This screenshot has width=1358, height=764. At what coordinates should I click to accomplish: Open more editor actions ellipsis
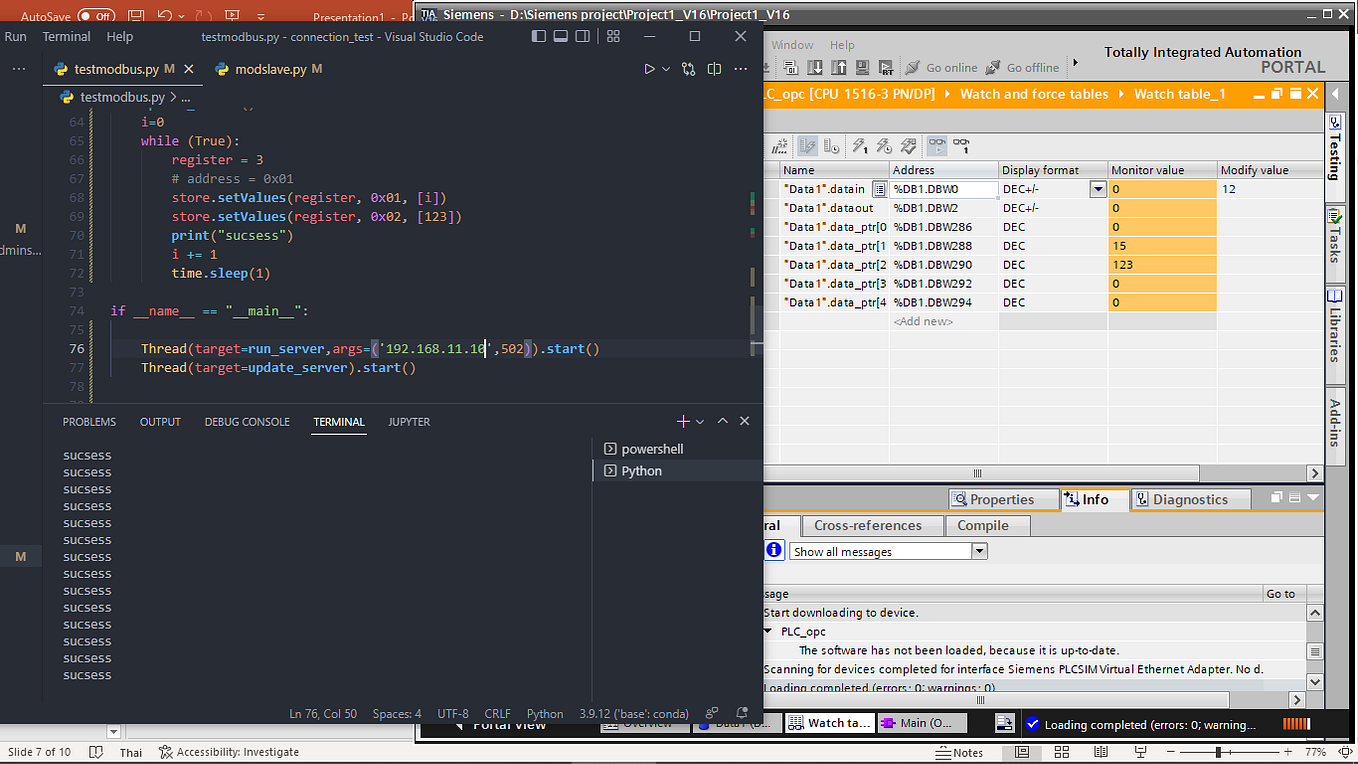pos(740,69)
